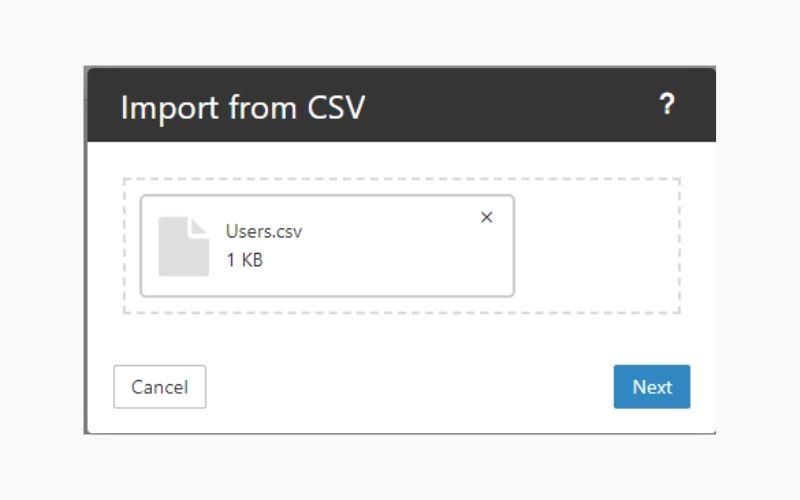Screen dimensions: 800x500
Task: Click the Import from CSV title
Action: coord(243,107)
